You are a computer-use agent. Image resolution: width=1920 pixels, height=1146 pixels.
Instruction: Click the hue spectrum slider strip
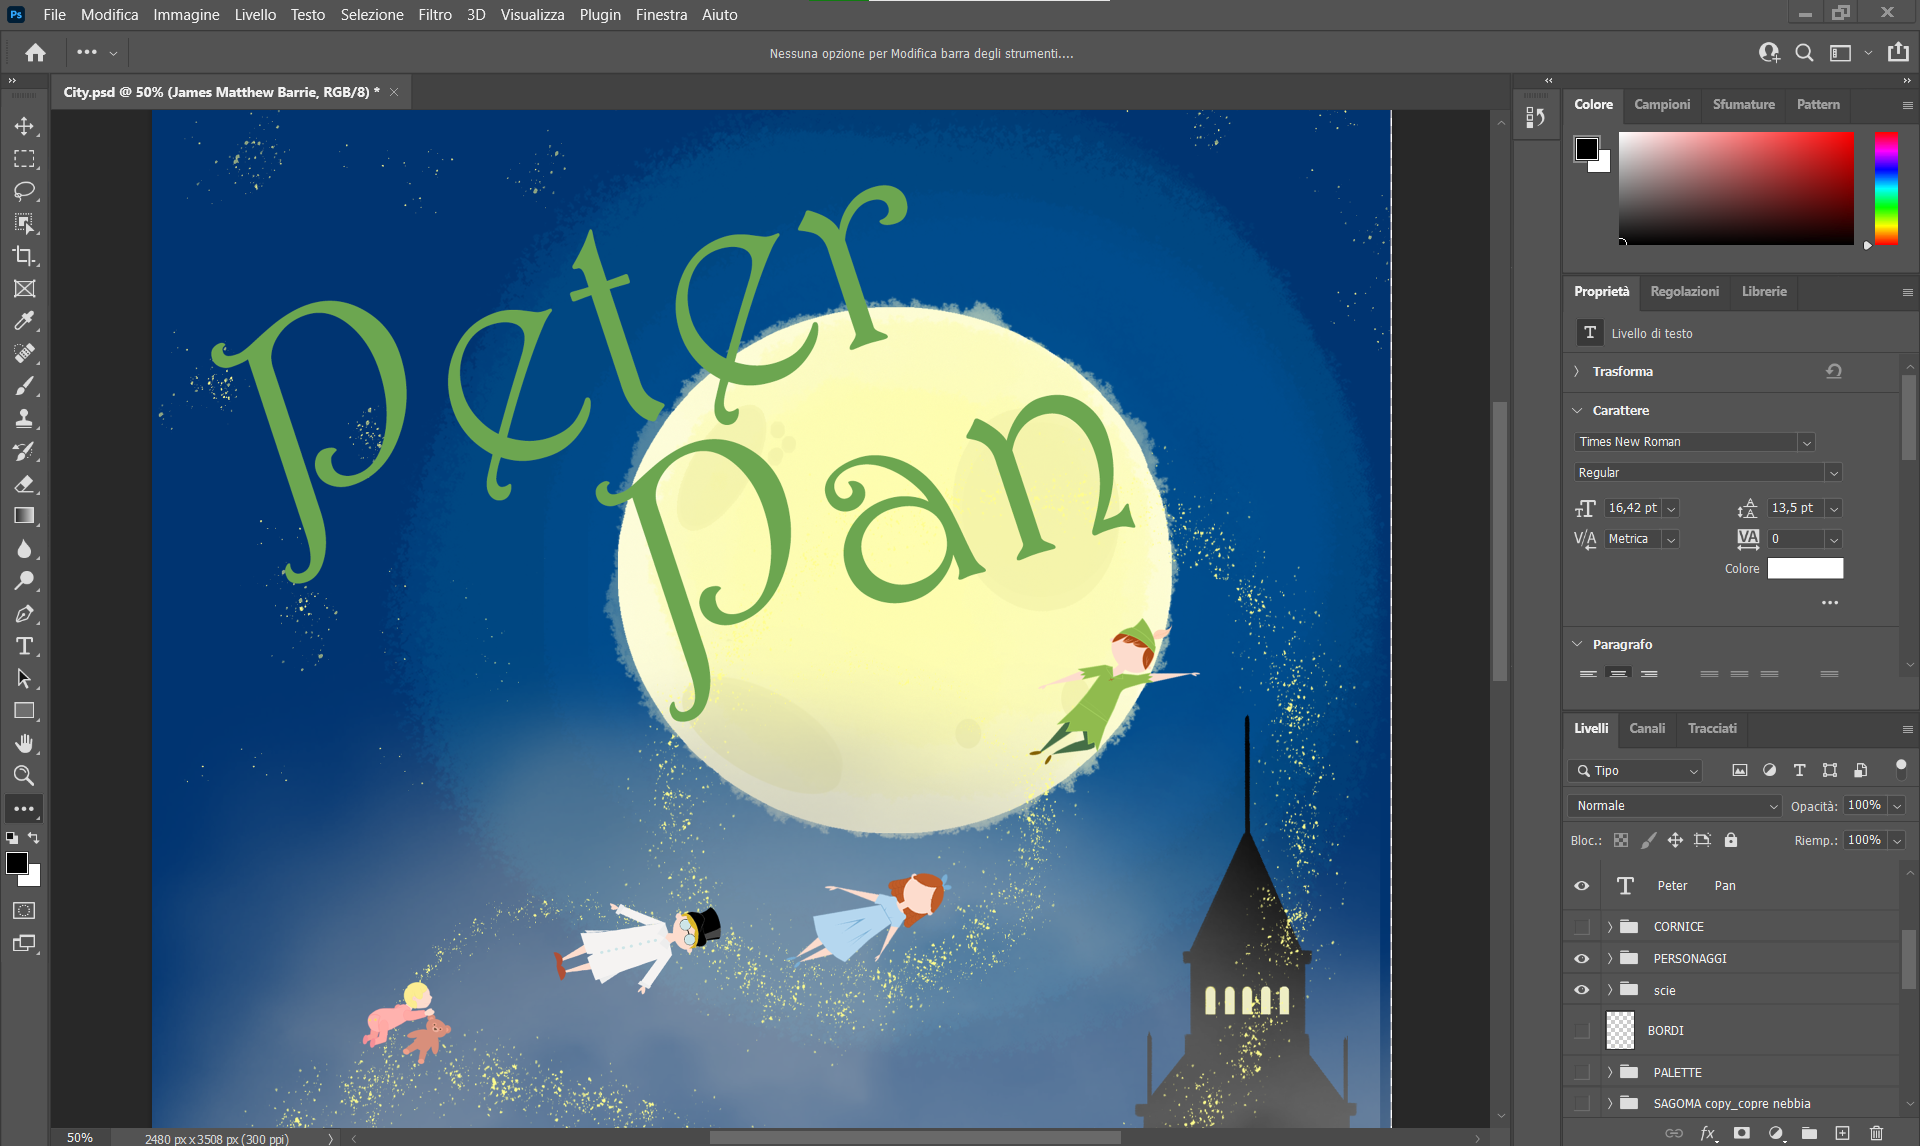click(x=1886, y=188)
